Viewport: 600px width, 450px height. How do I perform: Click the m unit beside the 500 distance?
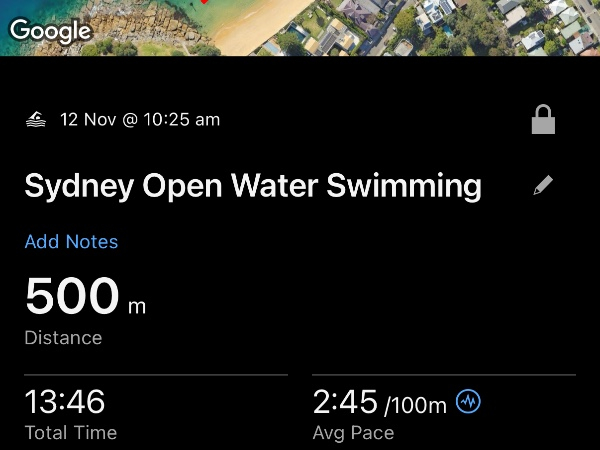point(136,305)
